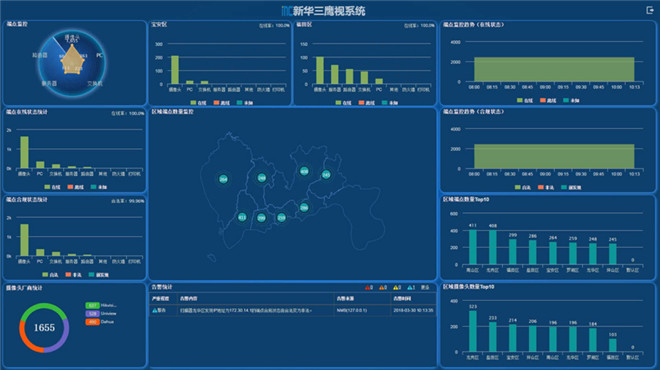Click the yellow minor alarm triangle counter

point(397,287)
